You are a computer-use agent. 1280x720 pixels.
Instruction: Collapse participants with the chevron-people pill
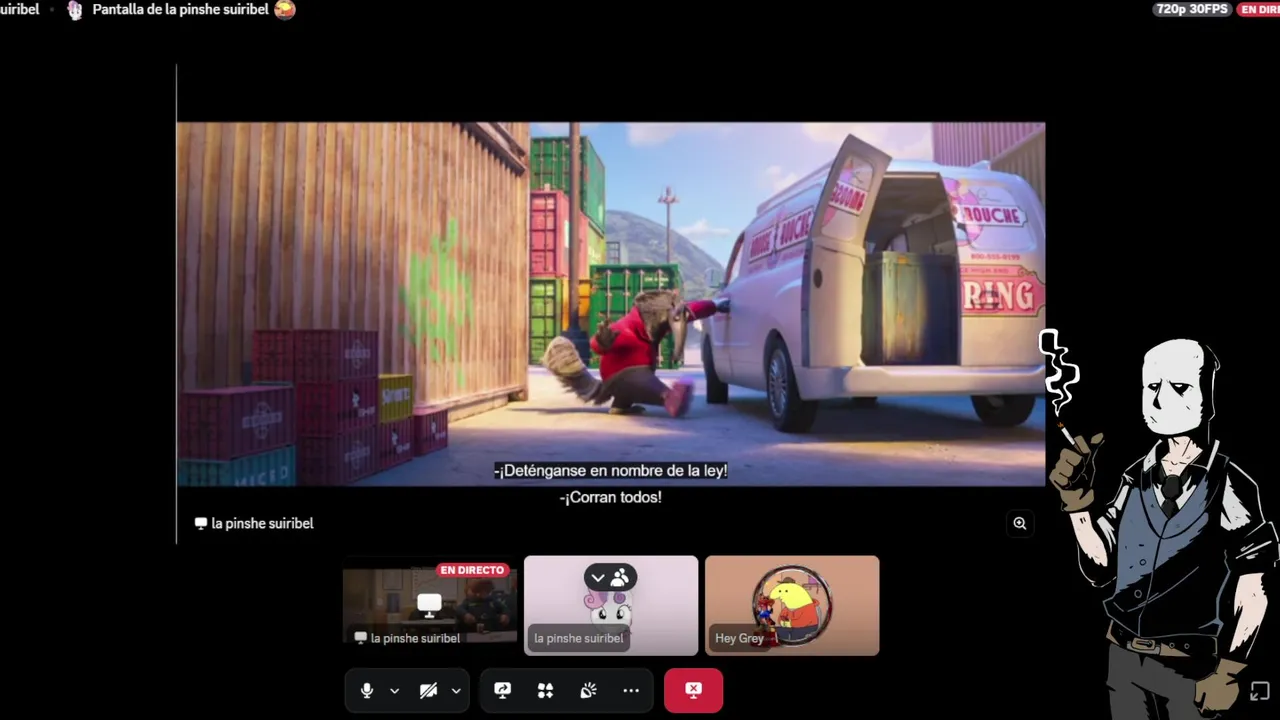[610, 577]
